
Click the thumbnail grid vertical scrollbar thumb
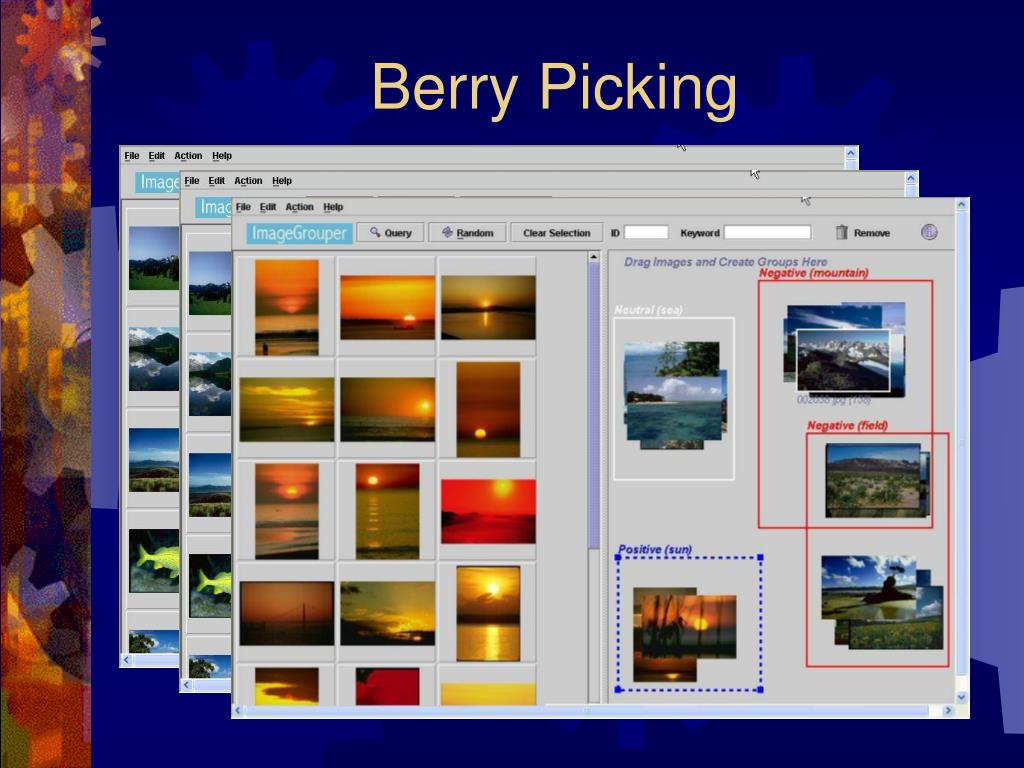coord(594,405)
